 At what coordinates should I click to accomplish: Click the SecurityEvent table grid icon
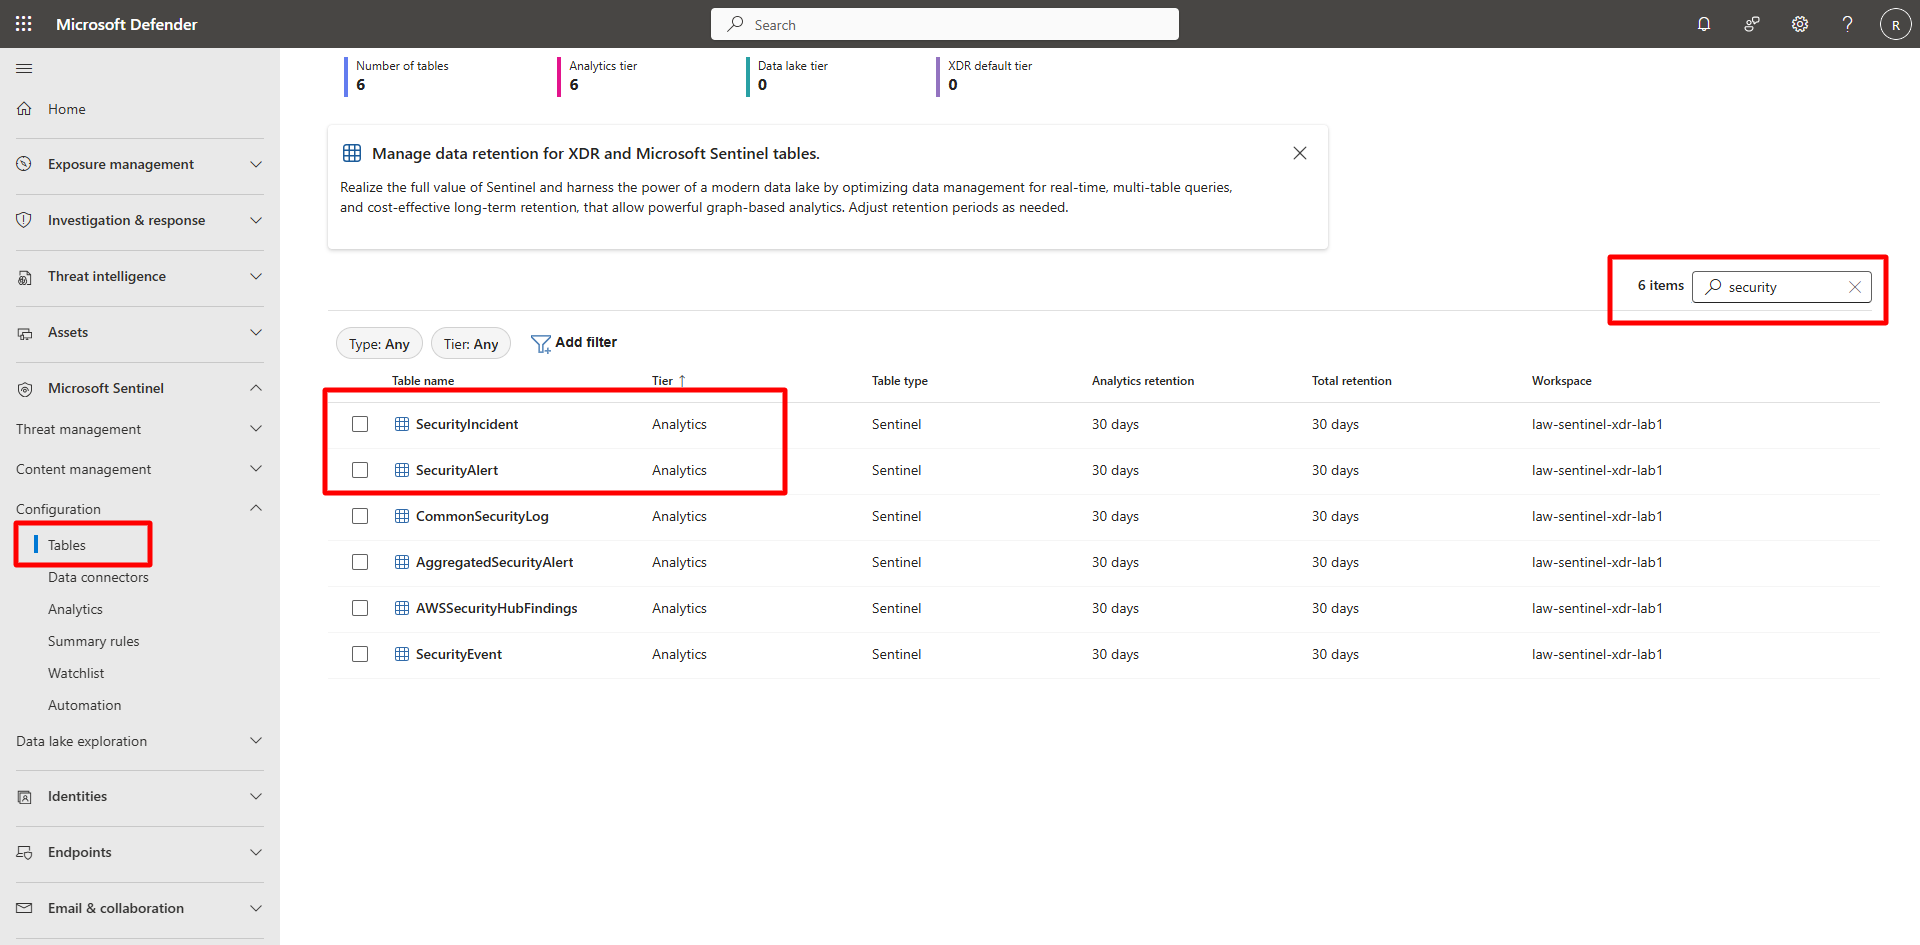[x=402, y=654]
